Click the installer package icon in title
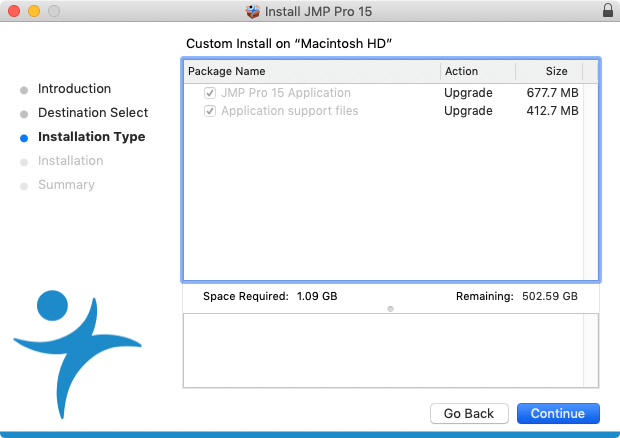Screen dimensions: 620x438 pos(253,11)
